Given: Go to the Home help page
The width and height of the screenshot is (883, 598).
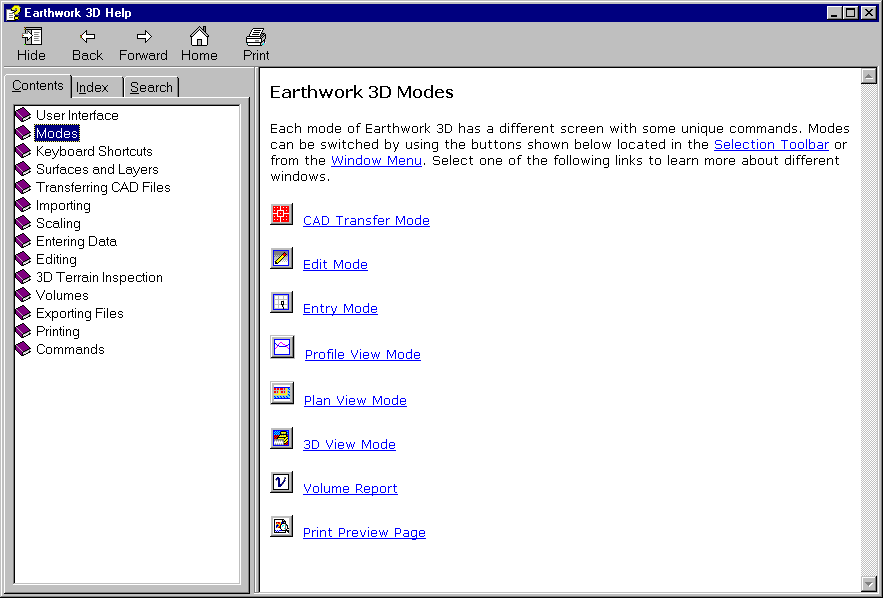Looking at the screenshot, I should click(x=199, y=44).
